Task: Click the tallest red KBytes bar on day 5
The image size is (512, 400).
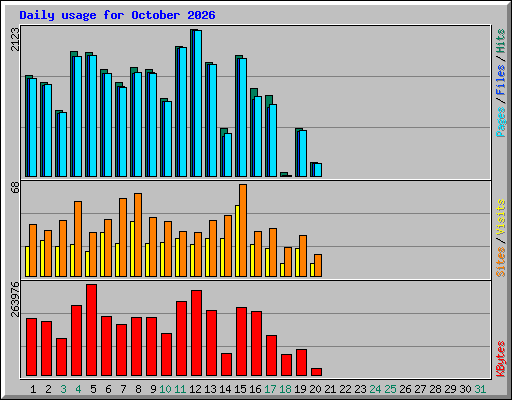Action: pos(91,330)
